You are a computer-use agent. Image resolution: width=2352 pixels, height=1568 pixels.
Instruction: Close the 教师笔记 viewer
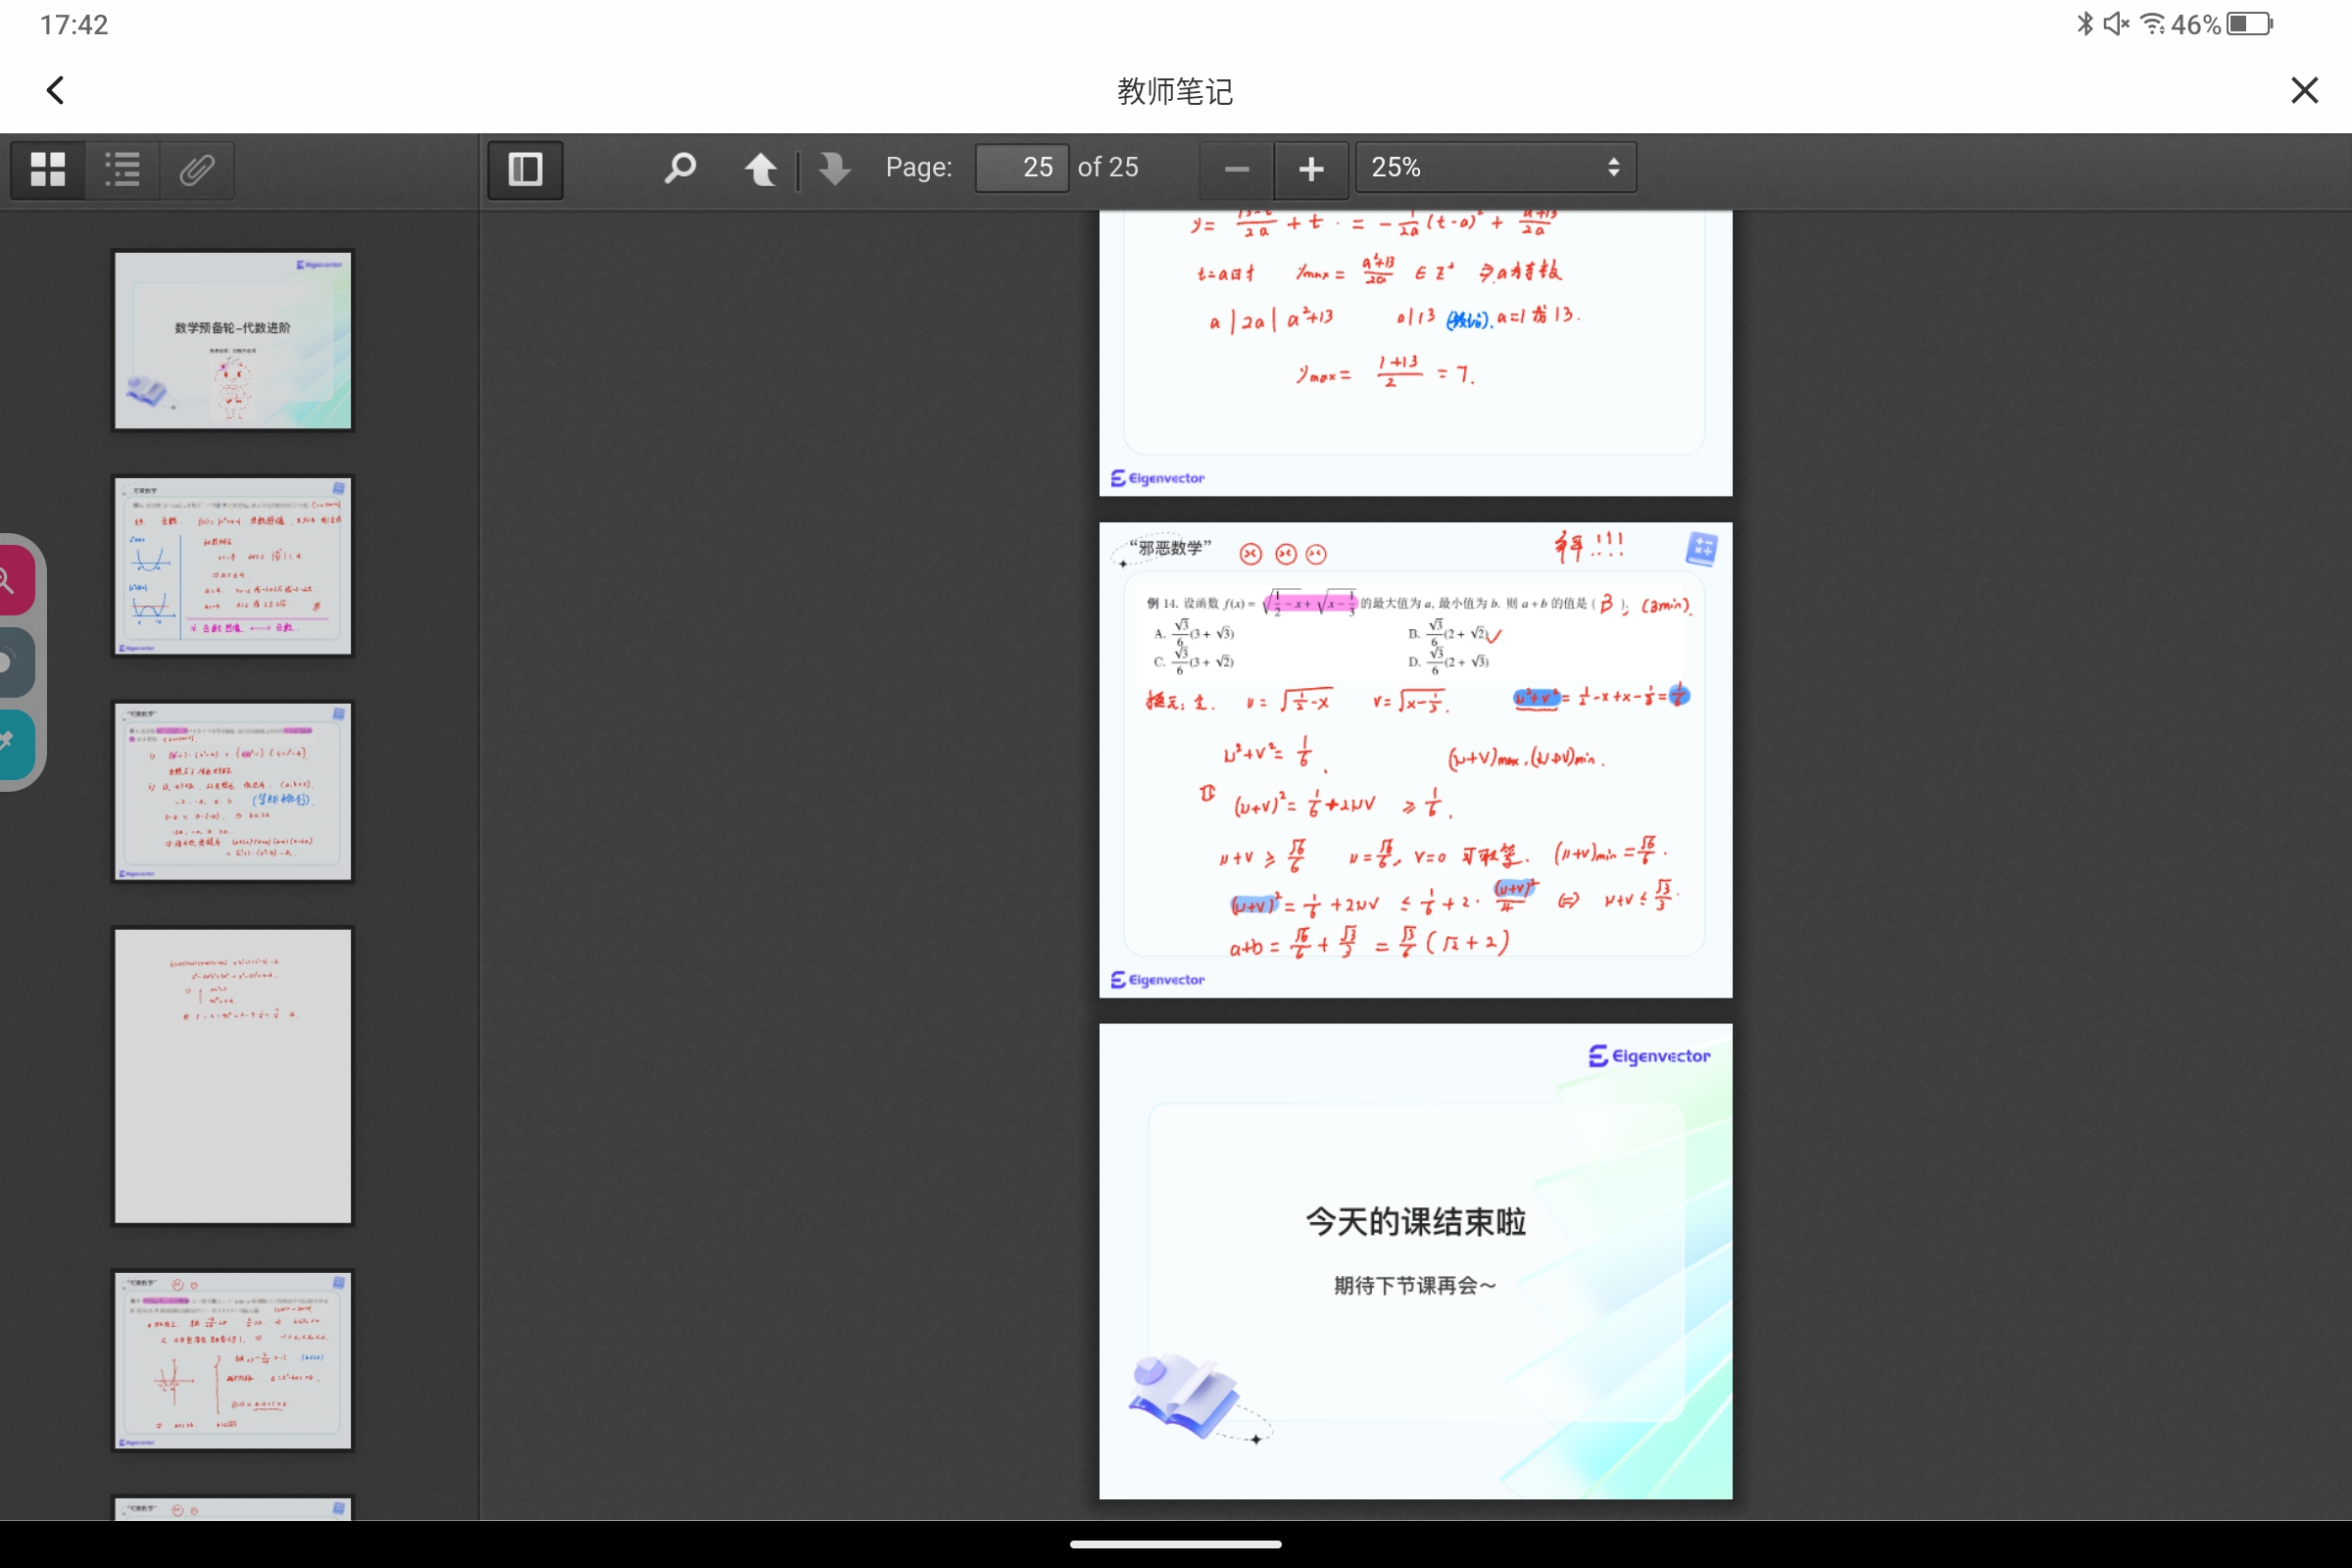(x=2304, y=90)
